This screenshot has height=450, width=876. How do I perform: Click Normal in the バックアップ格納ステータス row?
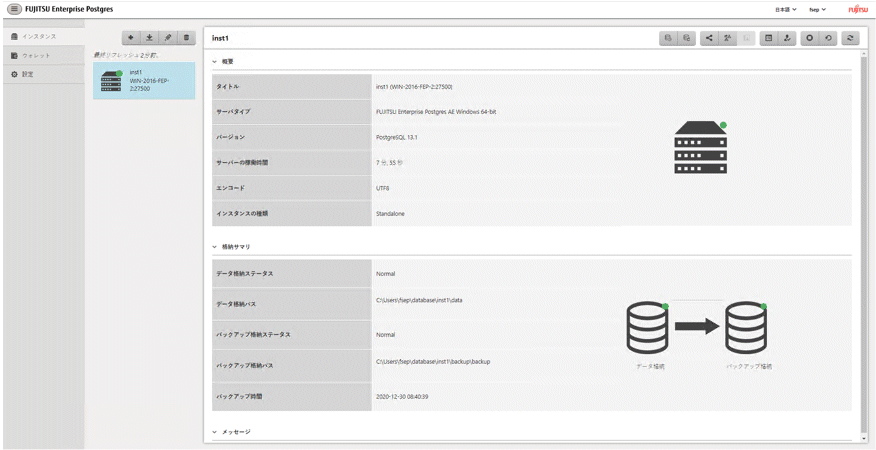(x=385, y=335)
